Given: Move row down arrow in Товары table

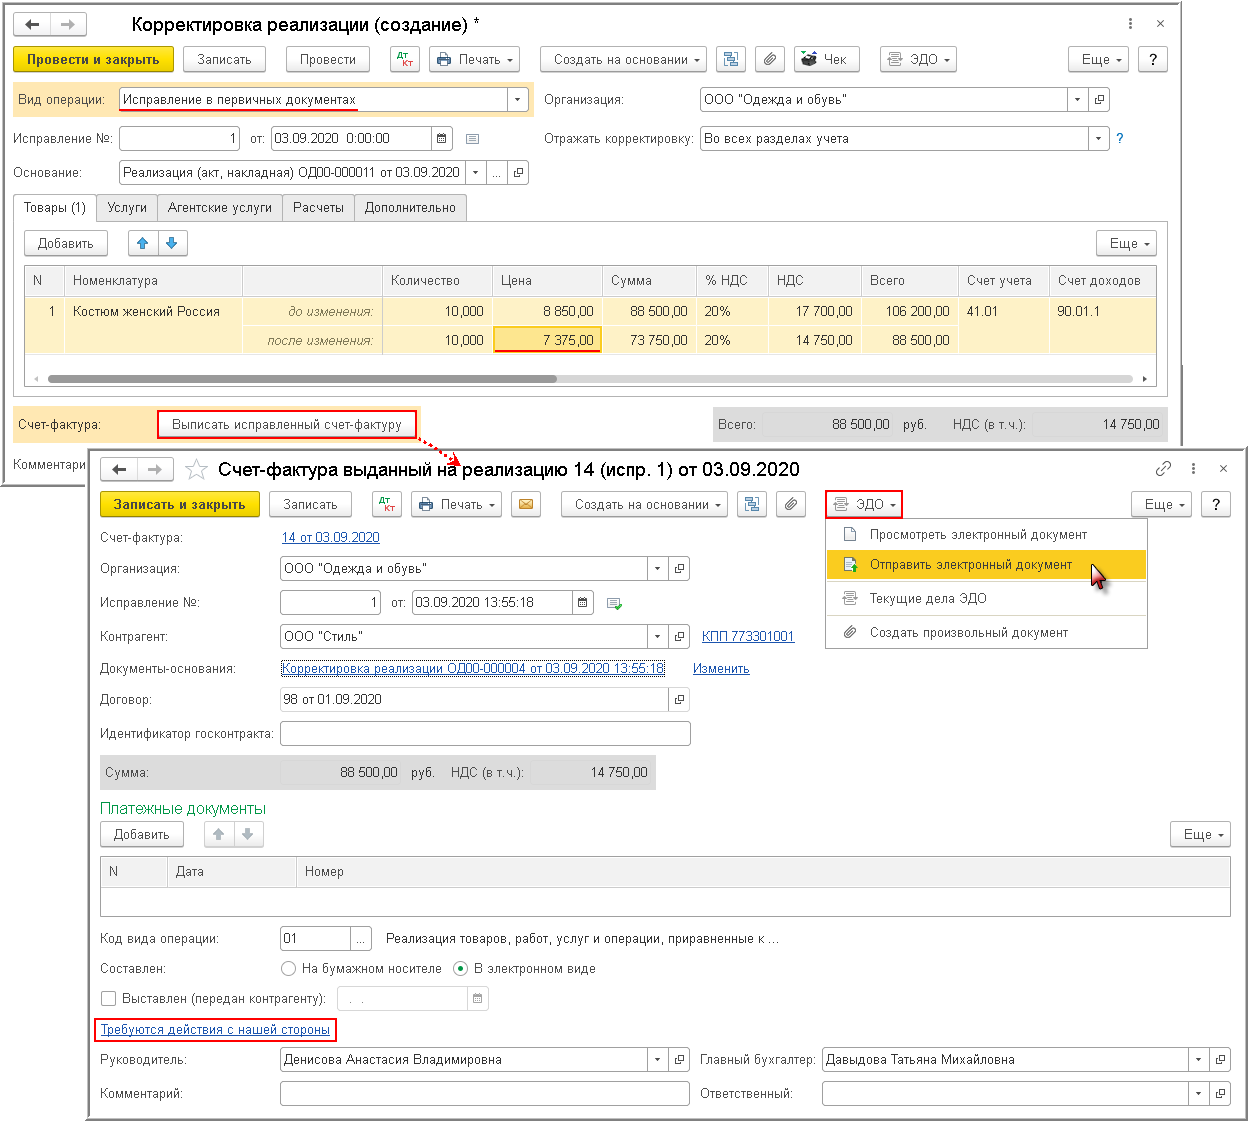Looking at the screenshot, I should pyautogui.click(x=172, y=243).
